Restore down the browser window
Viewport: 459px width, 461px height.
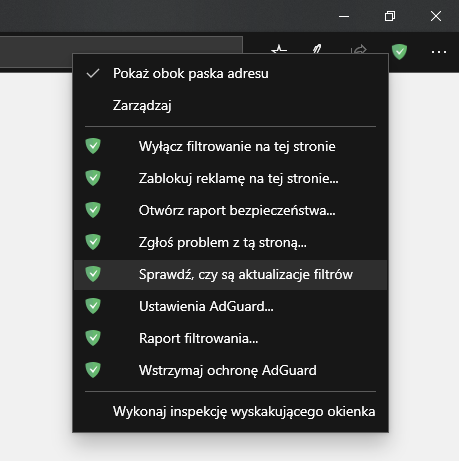tap(390, 16)
